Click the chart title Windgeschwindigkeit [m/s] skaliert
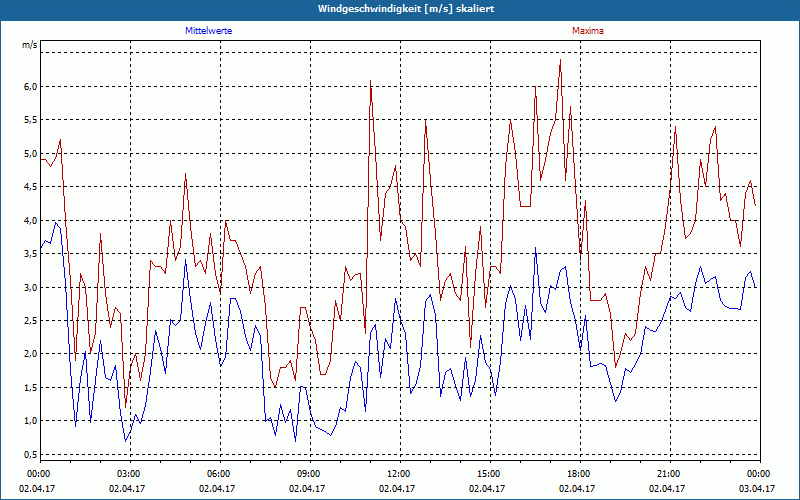Screen dimensions: 800x500 click(x=406, y=9)
